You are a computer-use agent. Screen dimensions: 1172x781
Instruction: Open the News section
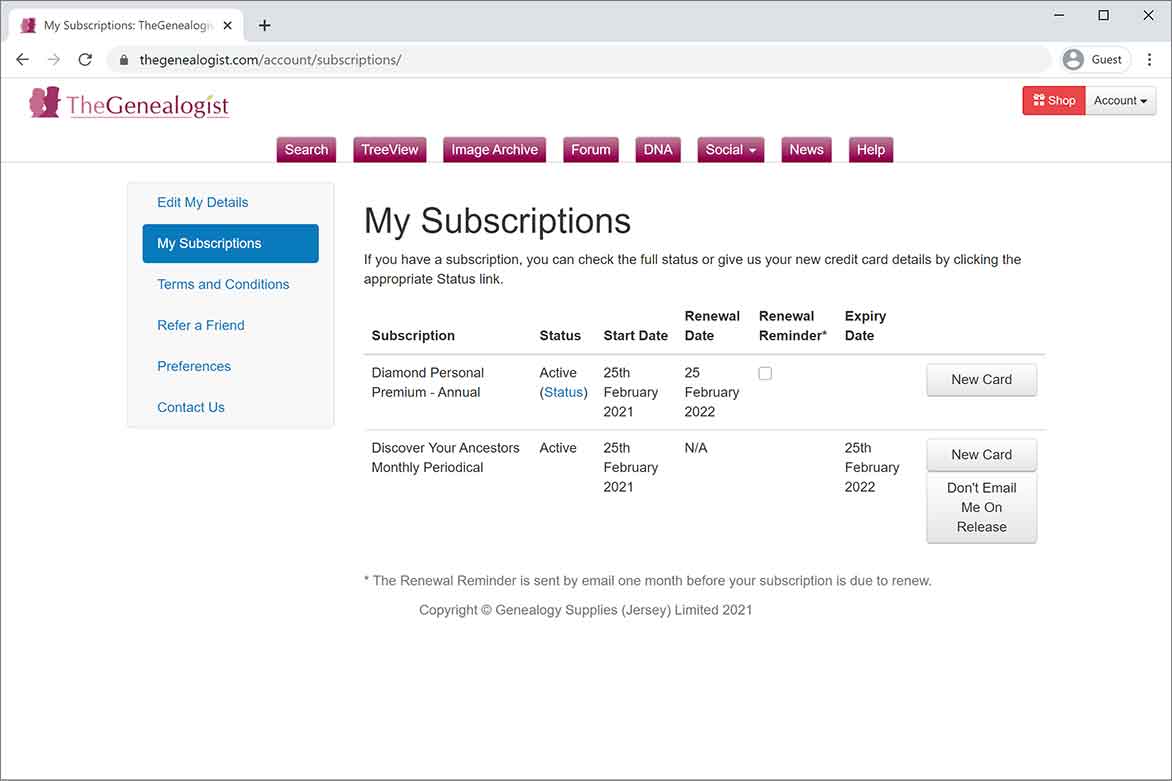[806, 149]
